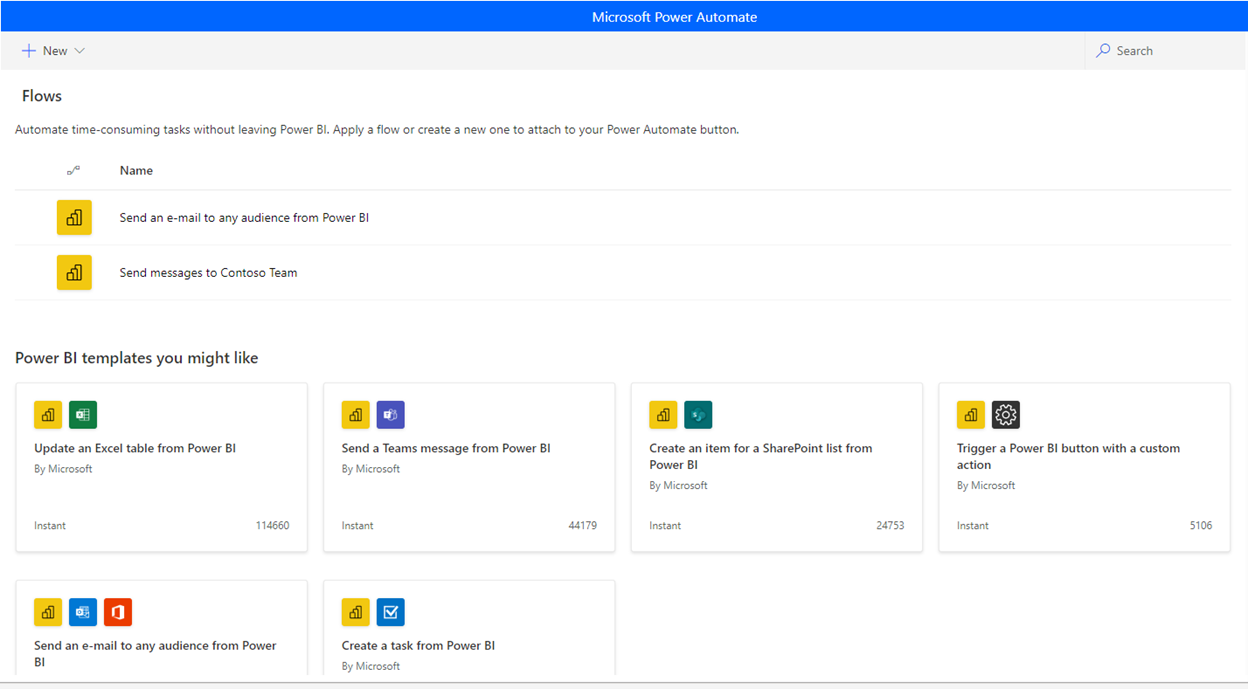Open Send messages to Contoso Team flow

(208, 273)
